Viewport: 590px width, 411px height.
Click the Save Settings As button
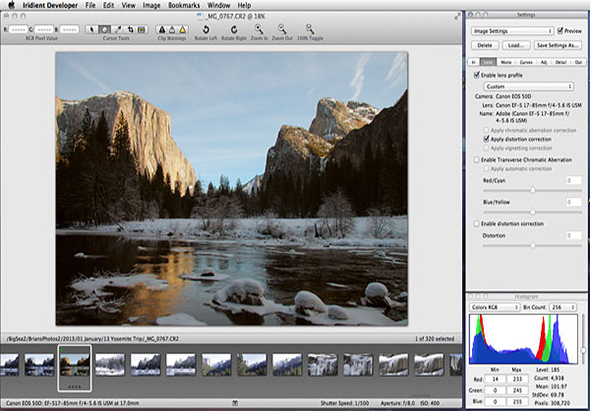(558, 46)
